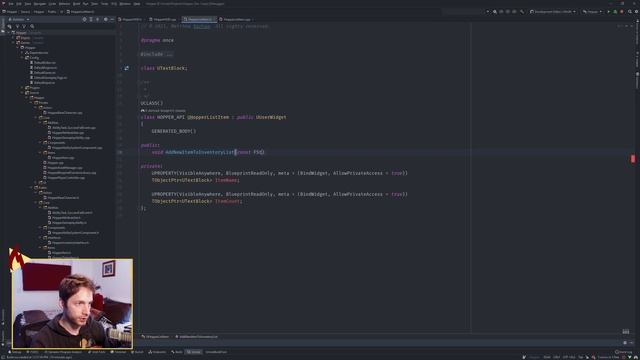Open the Edit menu
The width and height of the screenshot is (640, 360).
[x=19, y=4]
